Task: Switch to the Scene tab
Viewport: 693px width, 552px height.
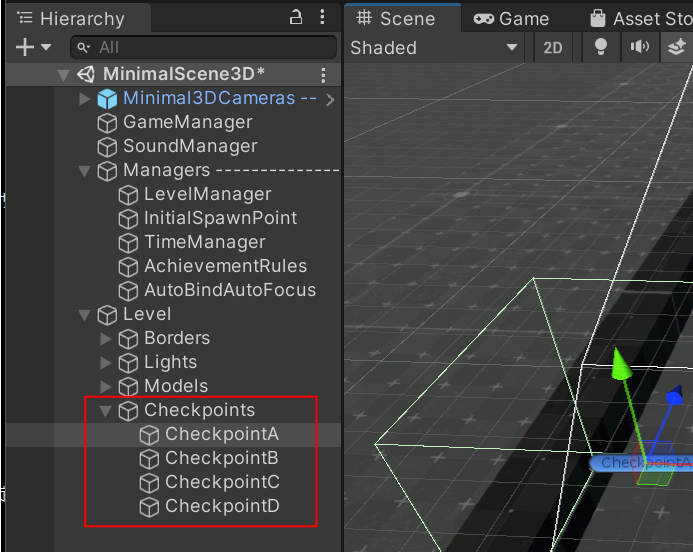Action: click(x=403, y=19)
